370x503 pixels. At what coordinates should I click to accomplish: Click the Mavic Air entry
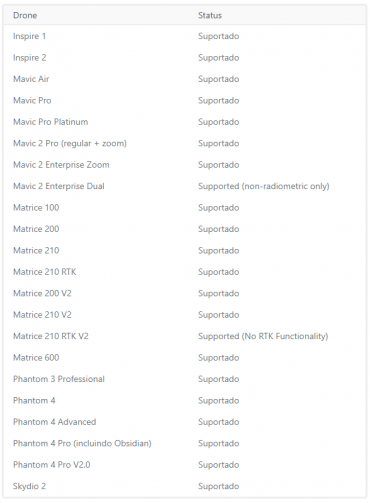pos(31,79)
